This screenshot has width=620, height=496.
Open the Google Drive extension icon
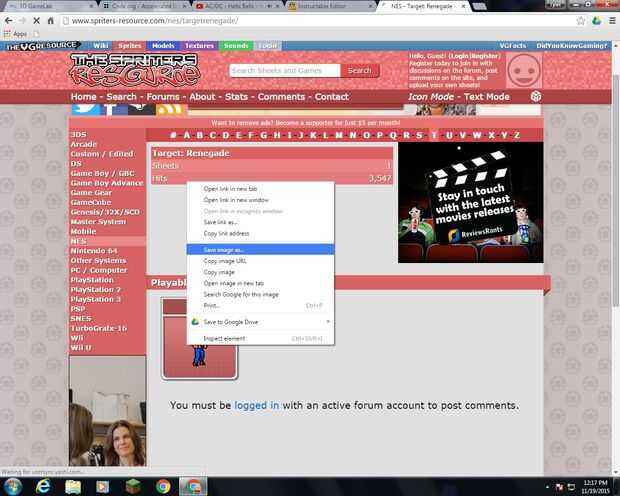pyautogui.click(x=597, y=21)
